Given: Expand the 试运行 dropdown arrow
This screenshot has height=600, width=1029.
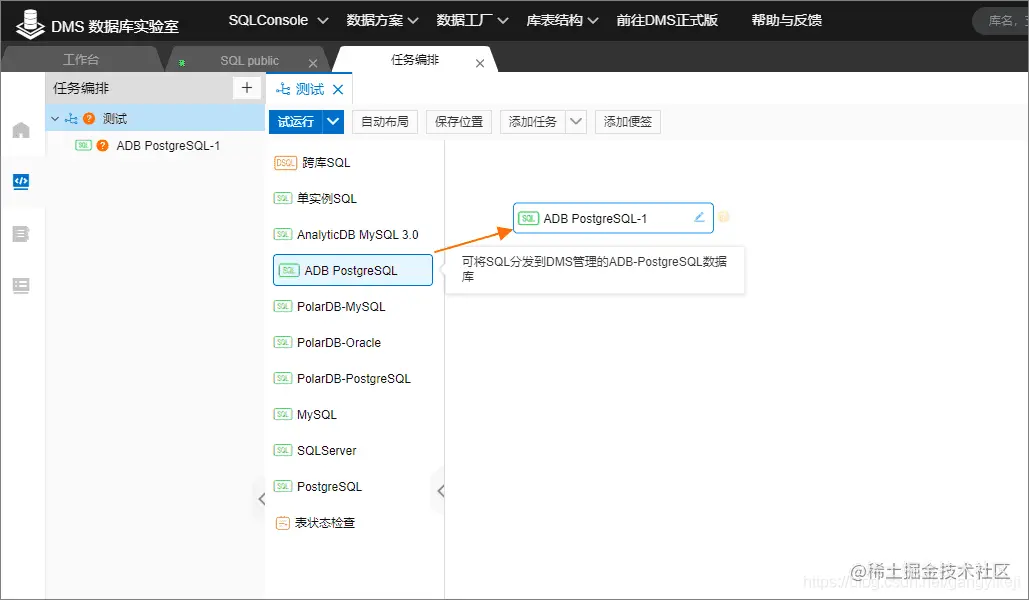Looking at the screenshot, I should click(x=333, y=121).
